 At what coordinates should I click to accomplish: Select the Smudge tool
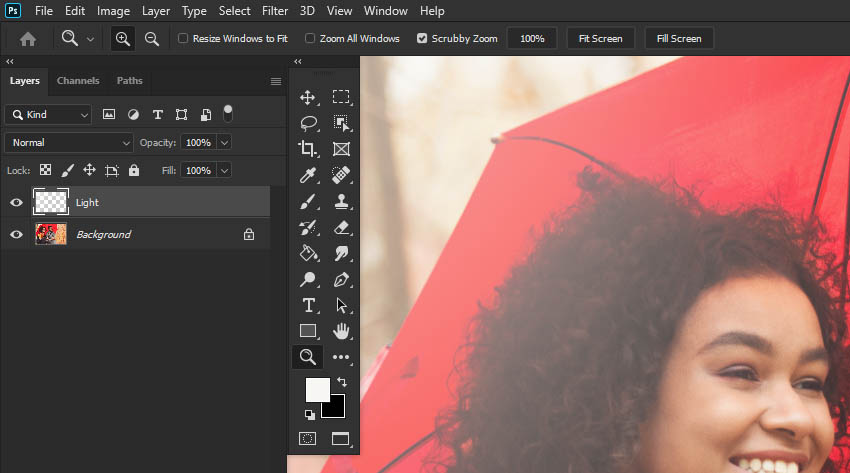341,253
